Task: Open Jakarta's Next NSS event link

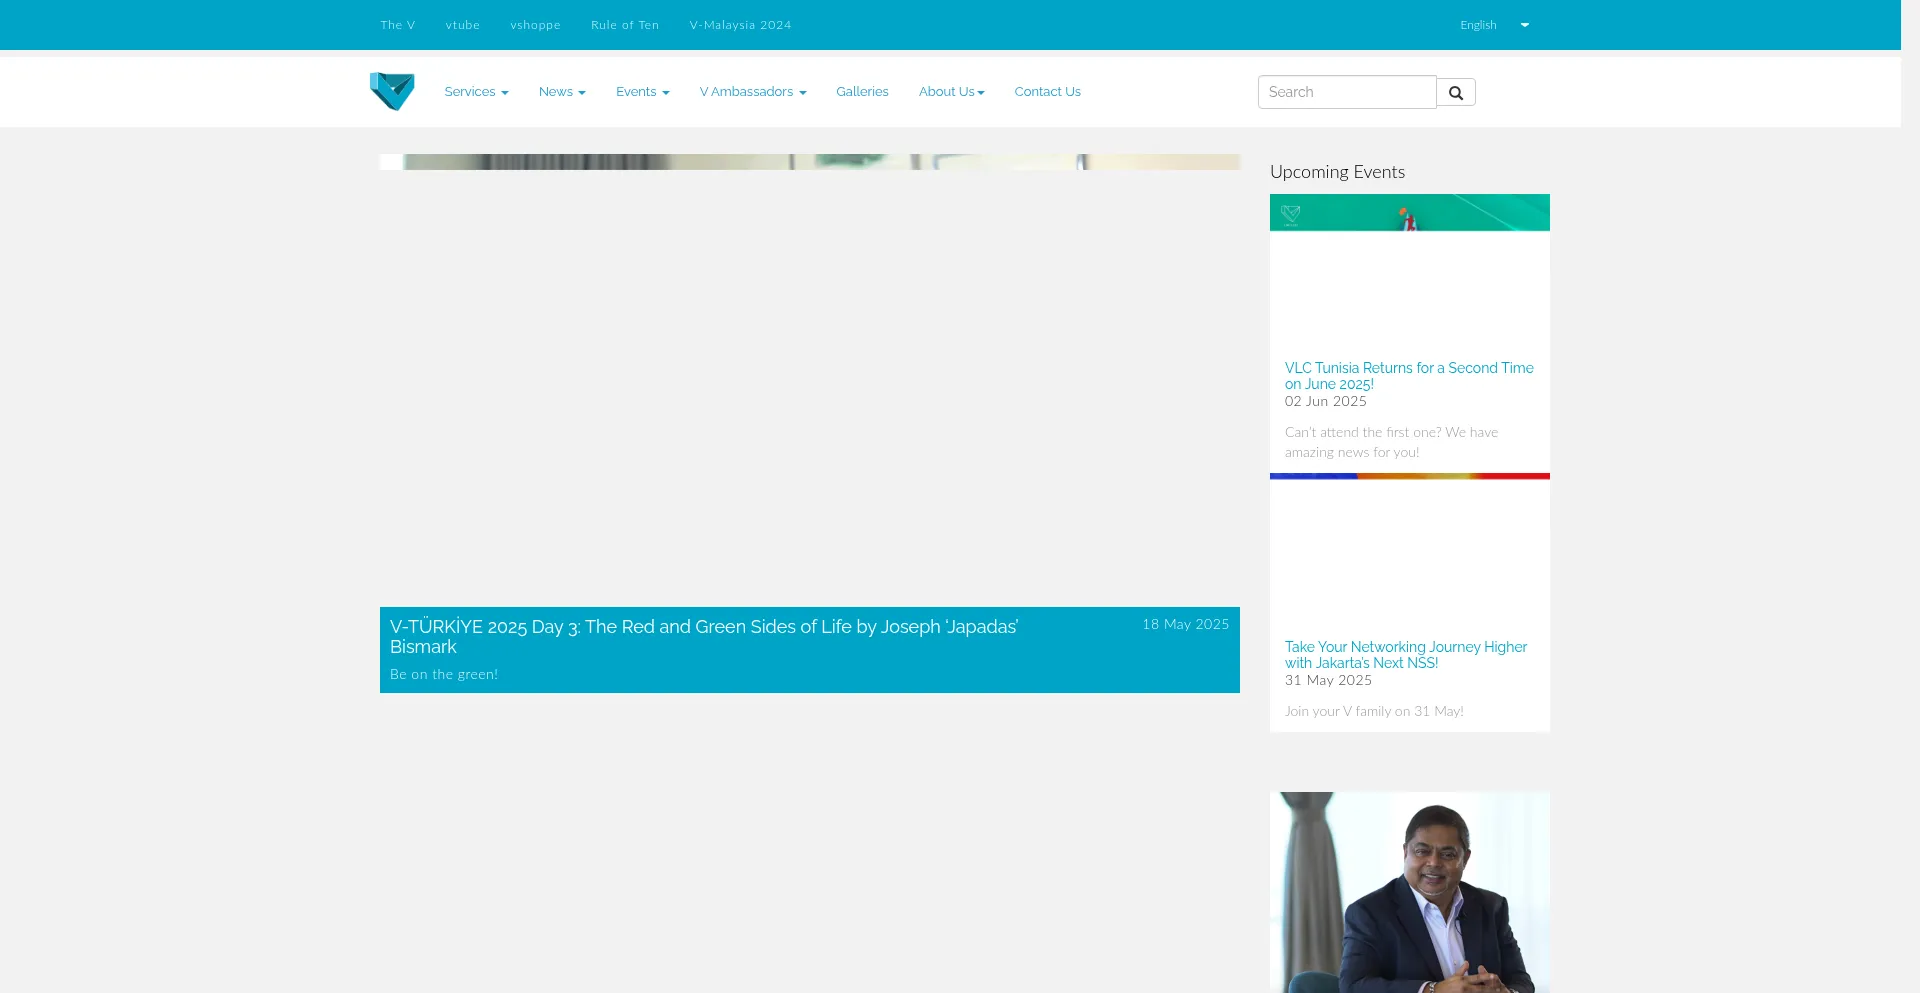Action: (x=1405, y=654)
